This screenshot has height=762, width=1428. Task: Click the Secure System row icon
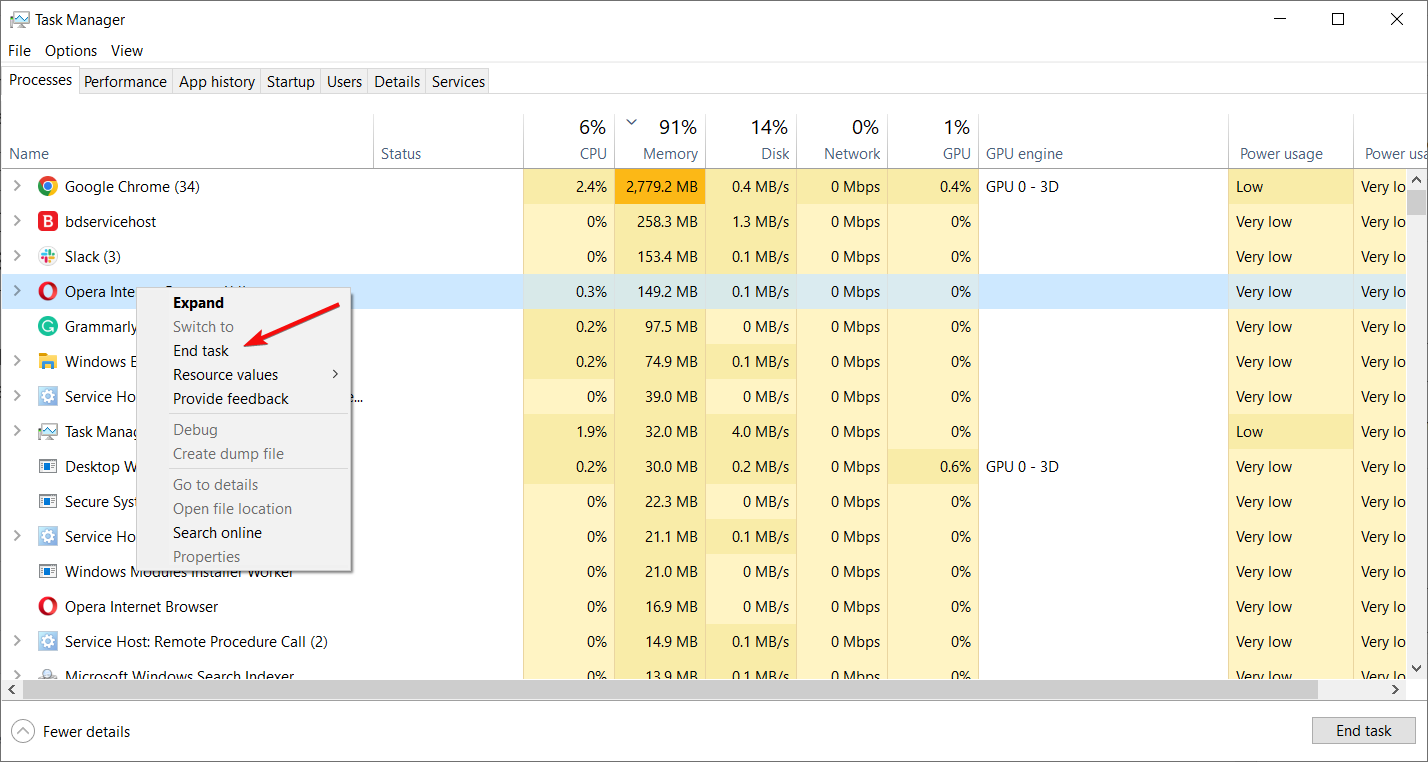click(47, 501)
